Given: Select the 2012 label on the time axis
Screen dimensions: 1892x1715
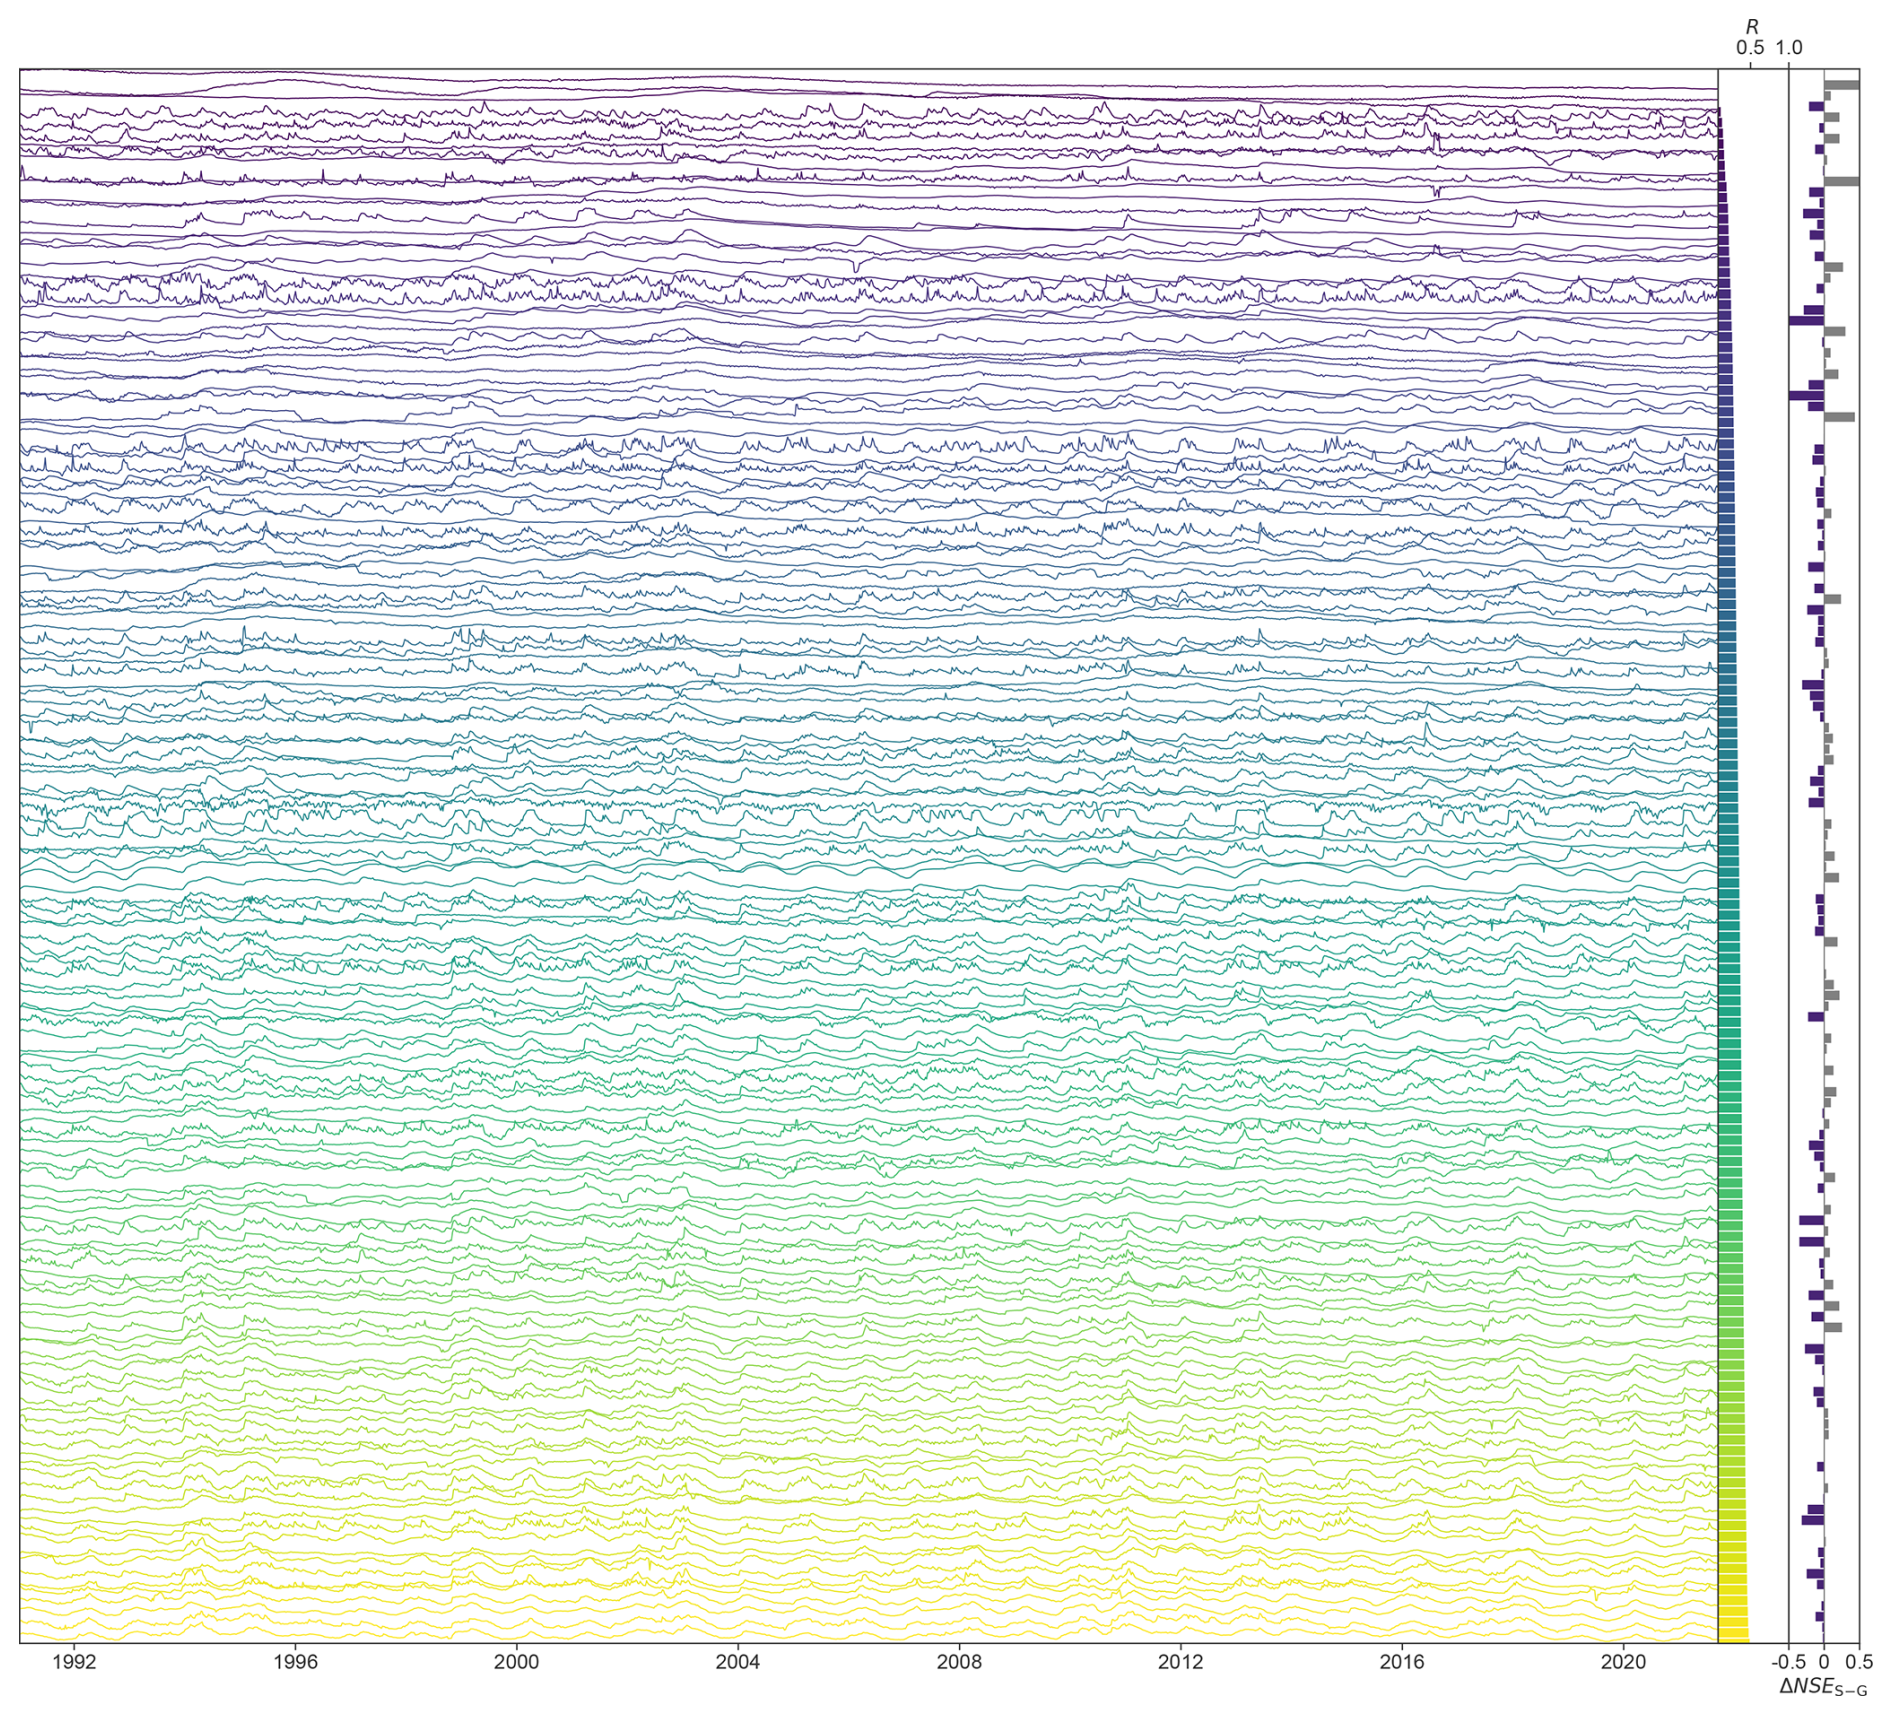Looking at the screenshot, I should coord(1180,1662).
